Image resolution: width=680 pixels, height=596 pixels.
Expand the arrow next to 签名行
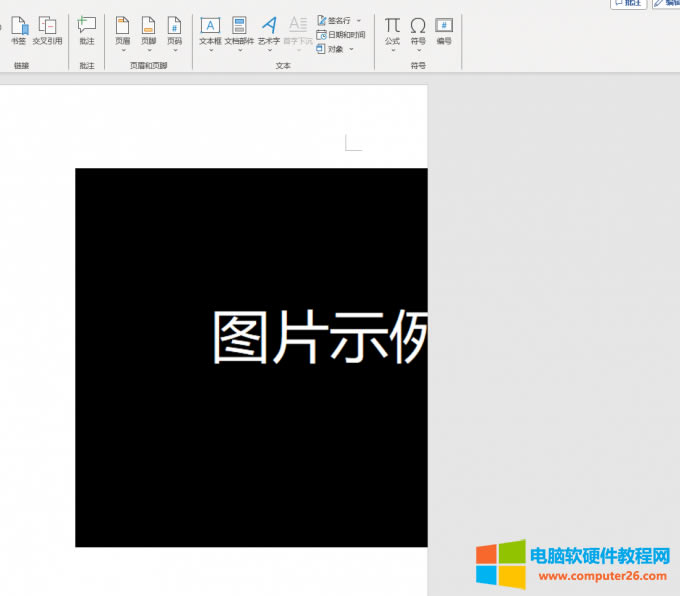[x=359, y=20]
